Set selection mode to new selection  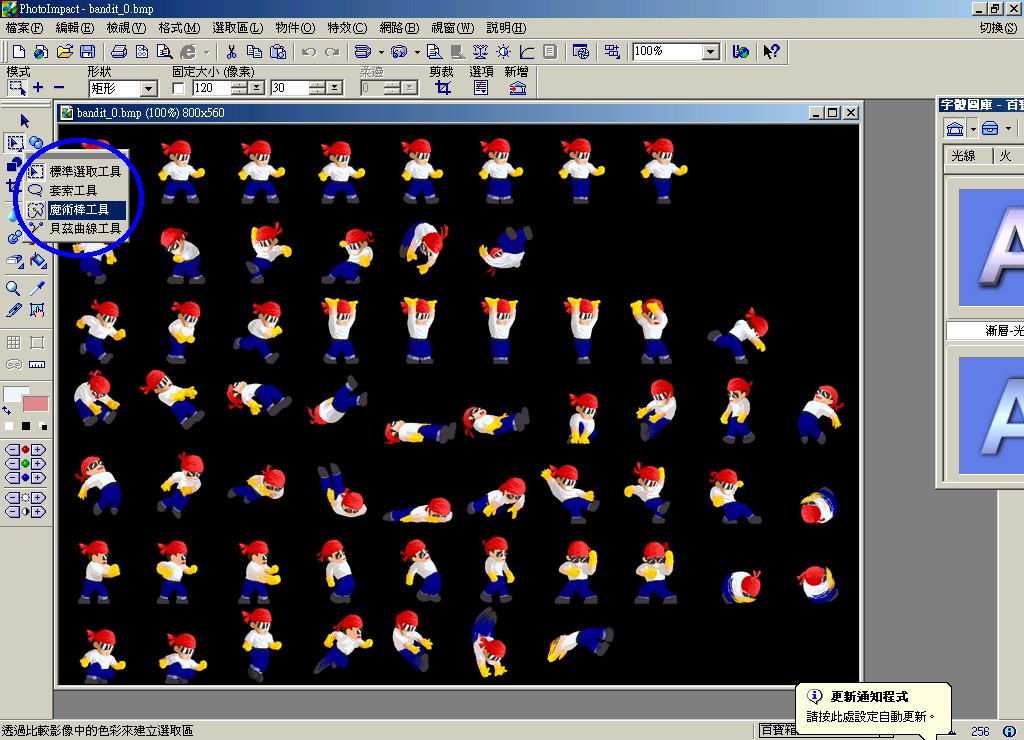coord(16,88)
